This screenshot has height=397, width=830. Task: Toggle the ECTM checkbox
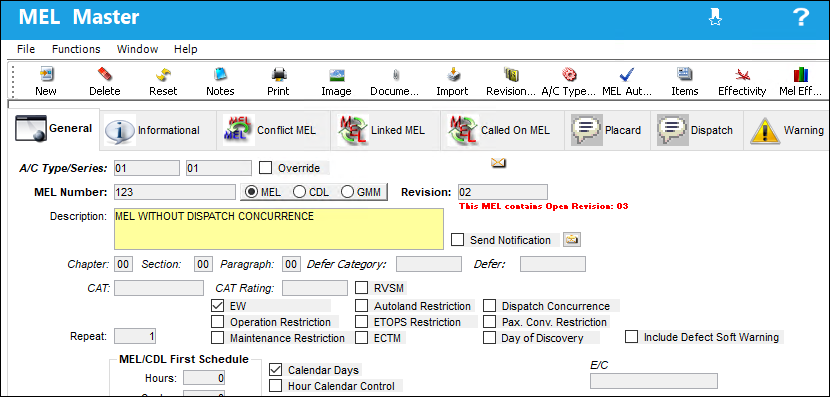pos(362,338)
